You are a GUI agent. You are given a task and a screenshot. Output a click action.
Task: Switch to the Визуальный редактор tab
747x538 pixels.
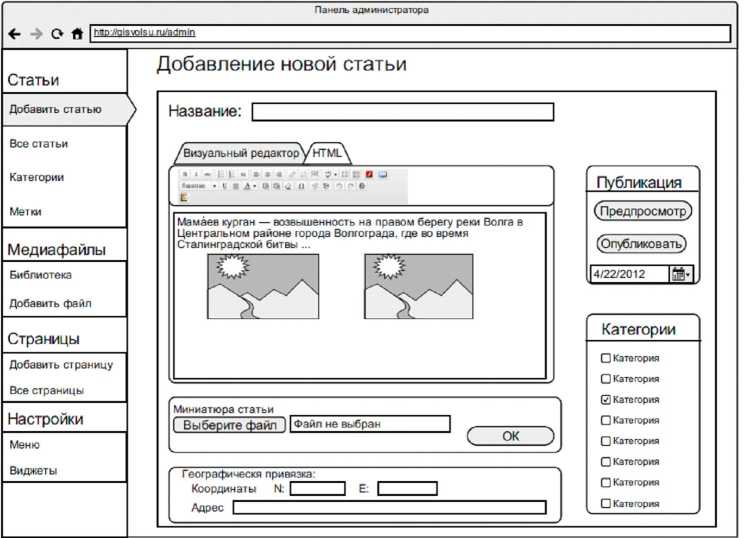[241, 153]
